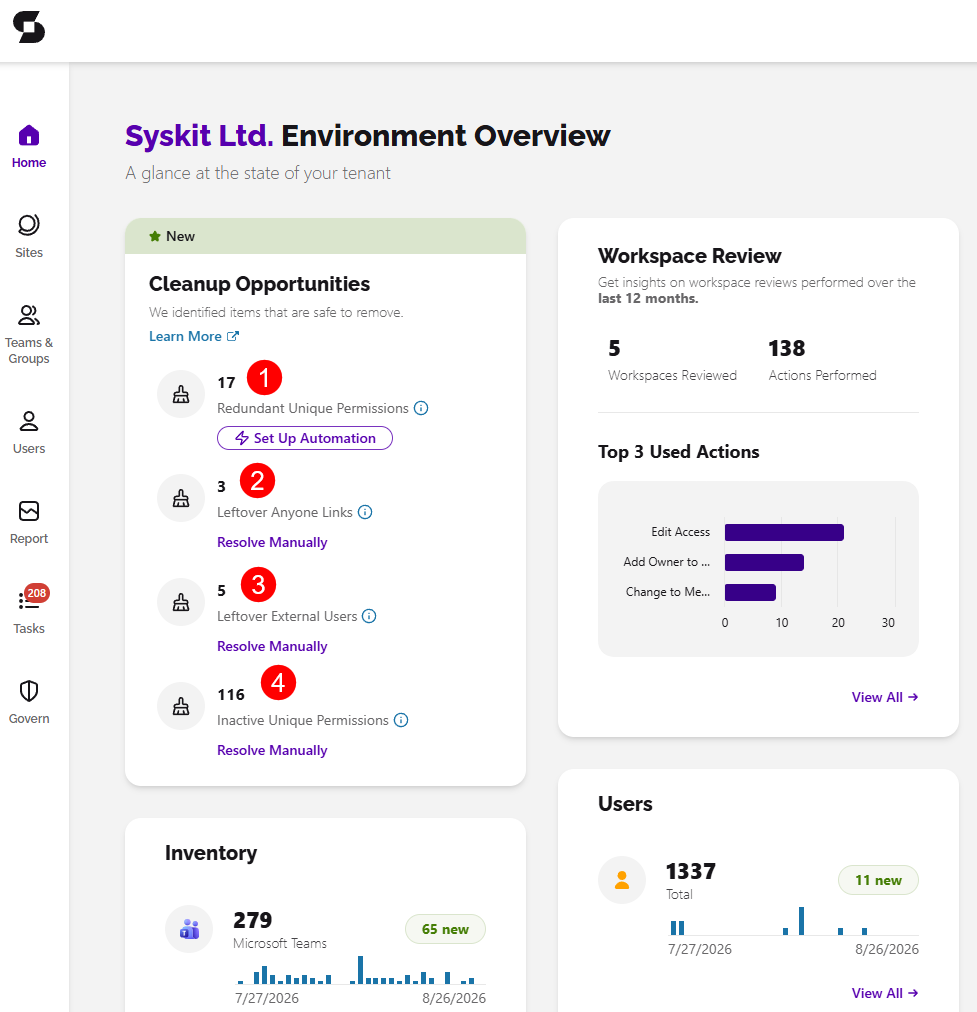Resolve Inactive Unique Permissions manually
Screen dimensions: 977x1012
coord(272,750)
